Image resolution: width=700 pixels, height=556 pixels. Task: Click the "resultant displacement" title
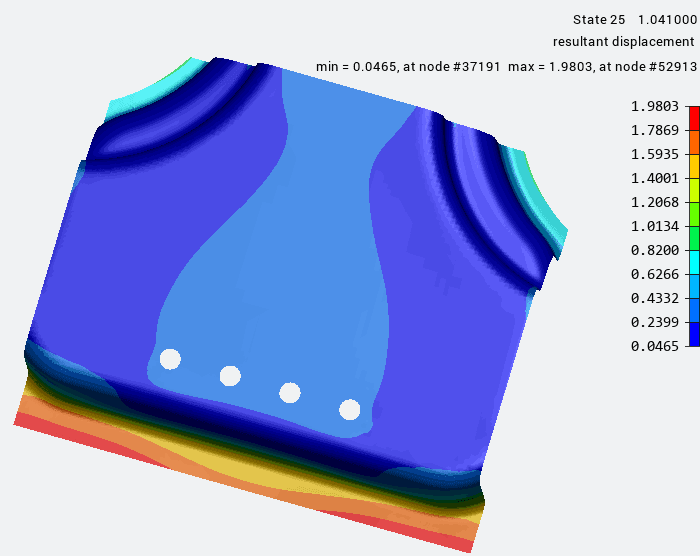pos(623,42)
